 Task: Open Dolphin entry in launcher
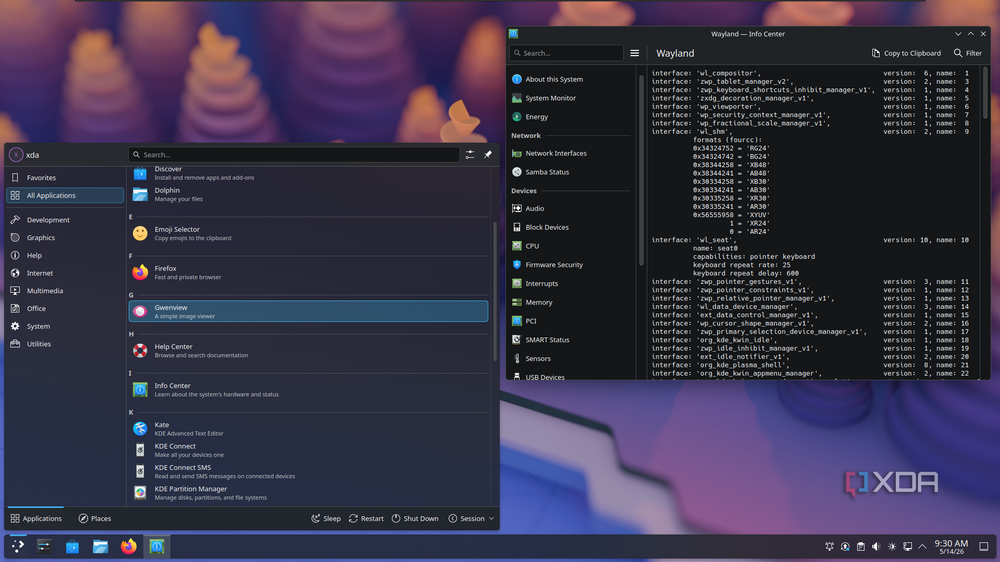(x=308, y=194)
